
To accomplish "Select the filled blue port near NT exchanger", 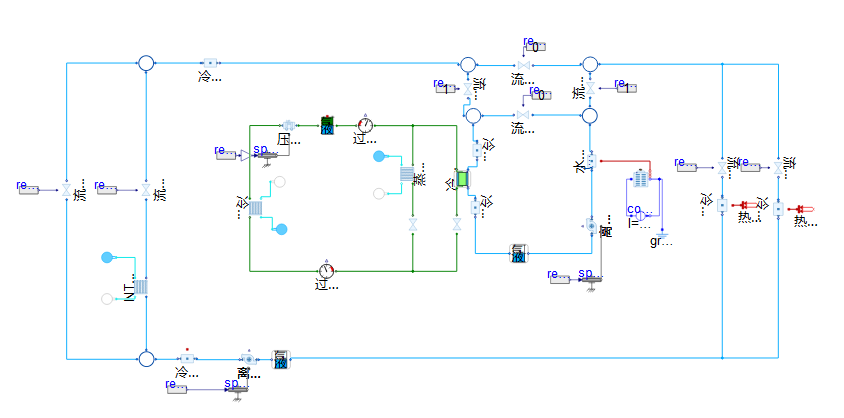I will [108, 258].
